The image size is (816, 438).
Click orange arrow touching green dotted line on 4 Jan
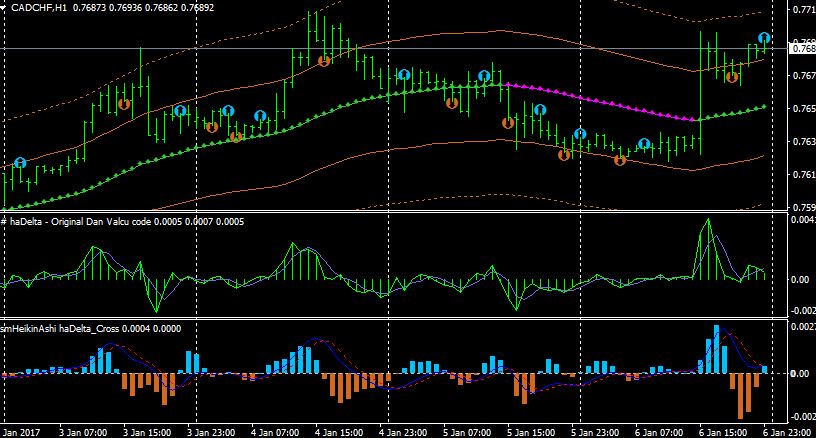pyautogui.click(x=236, y=137)
